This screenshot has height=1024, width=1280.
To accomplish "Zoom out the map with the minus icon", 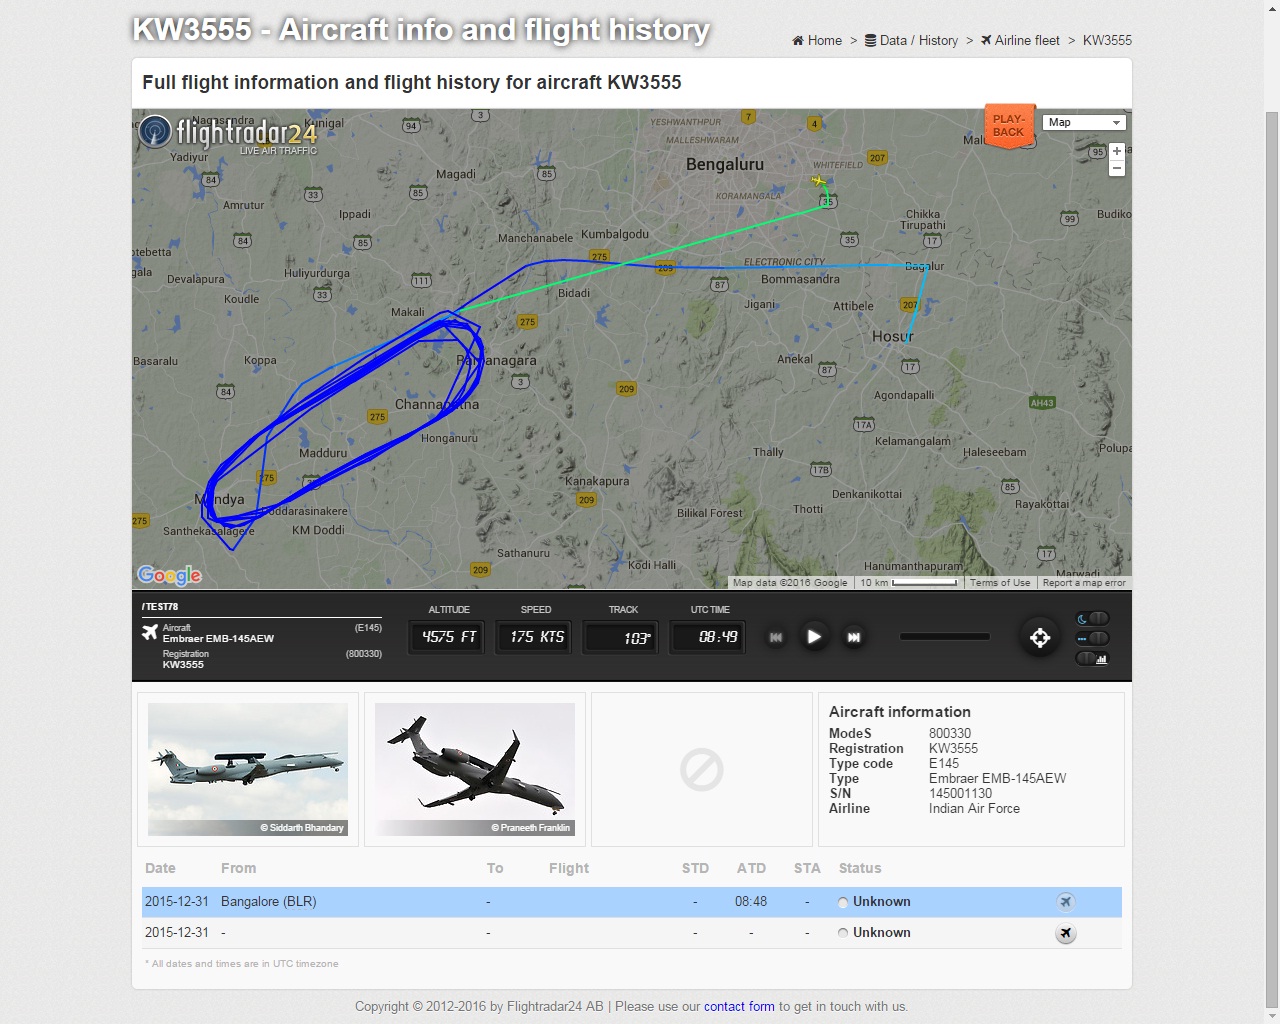I will click(x=1117, y=168).
